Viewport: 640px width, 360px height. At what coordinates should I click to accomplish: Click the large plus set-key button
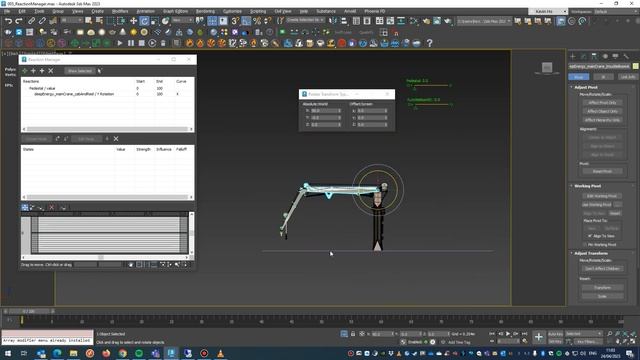point(538,337)
